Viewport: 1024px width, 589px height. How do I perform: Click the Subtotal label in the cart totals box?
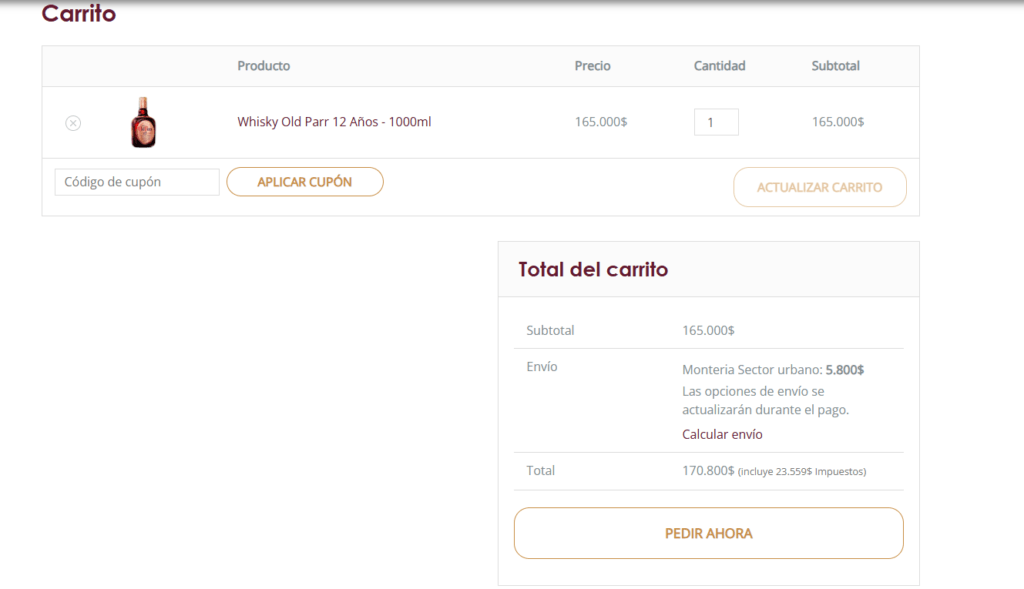(x=550, y=330)
